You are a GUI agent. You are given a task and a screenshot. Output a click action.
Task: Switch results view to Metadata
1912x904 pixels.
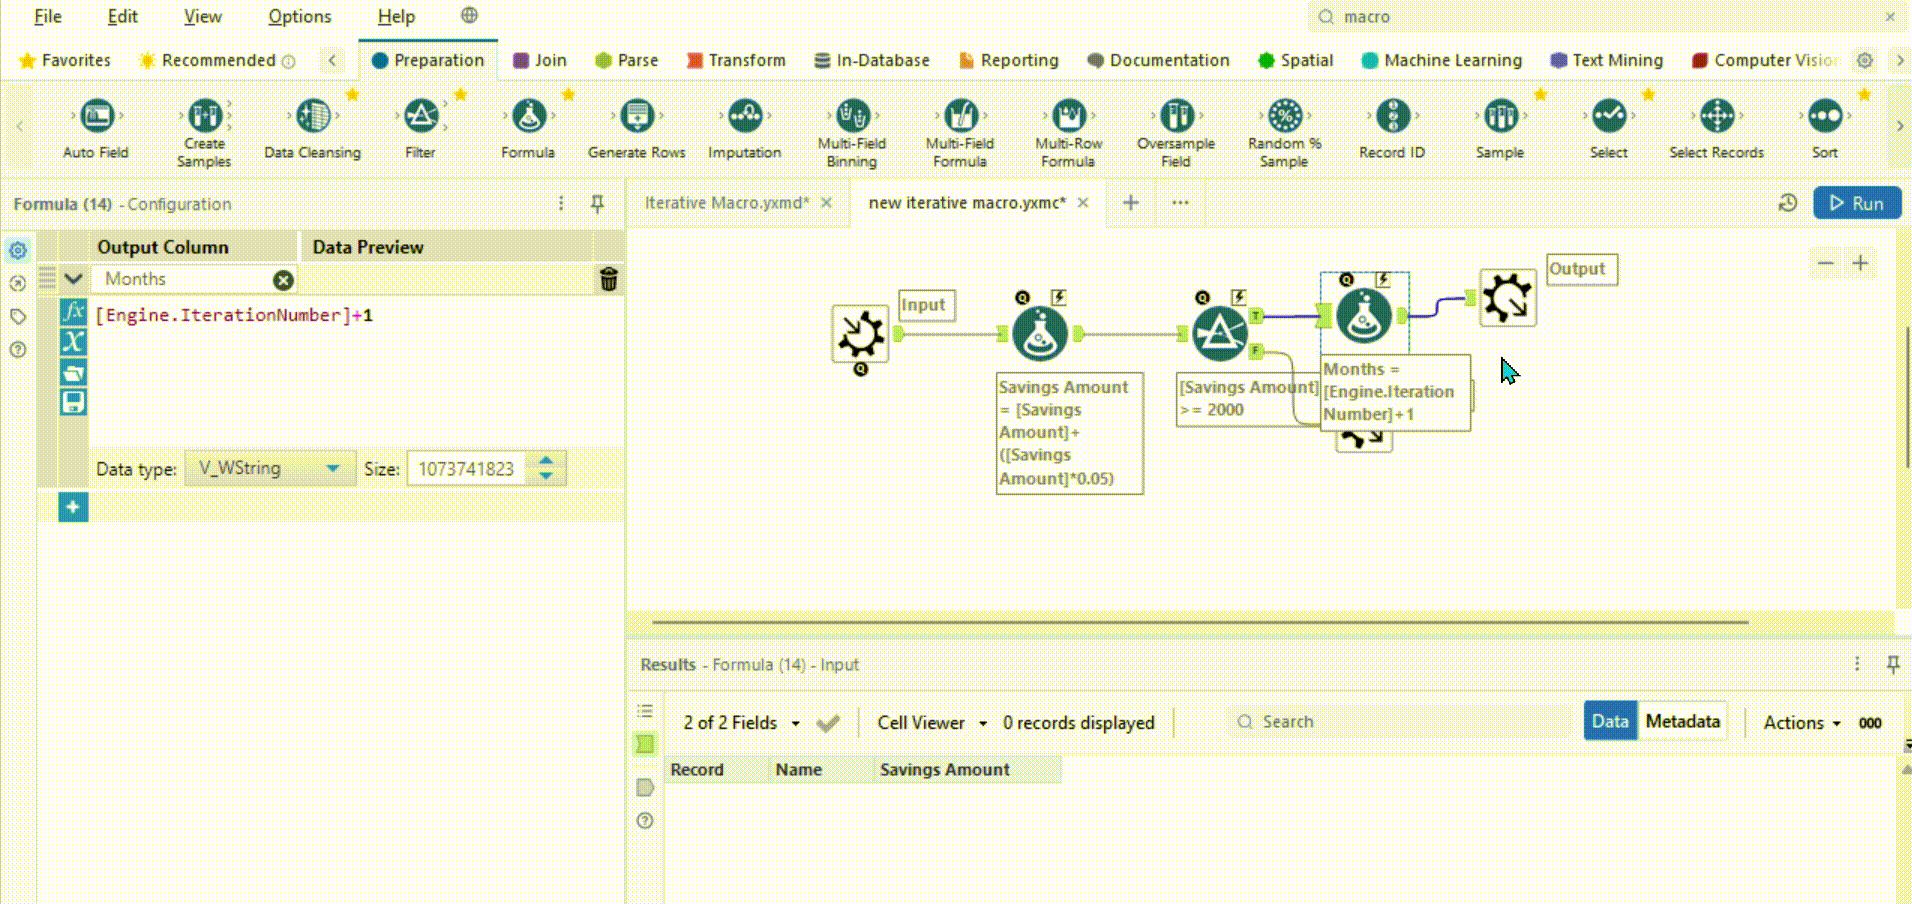pyautogui.click(x=1682, y=721)
